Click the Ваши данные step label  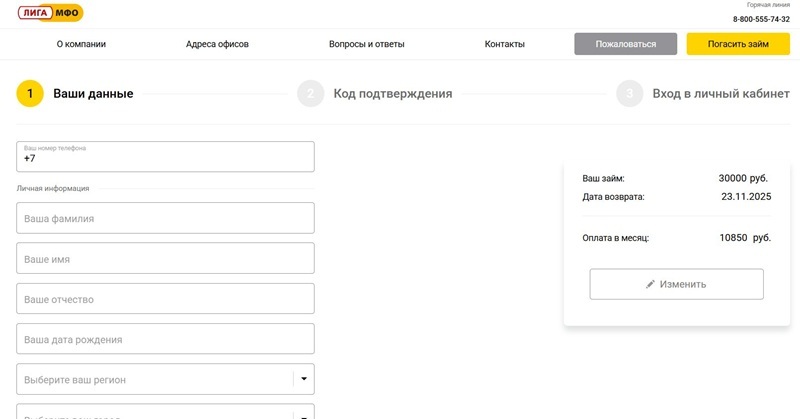point(93,93)
